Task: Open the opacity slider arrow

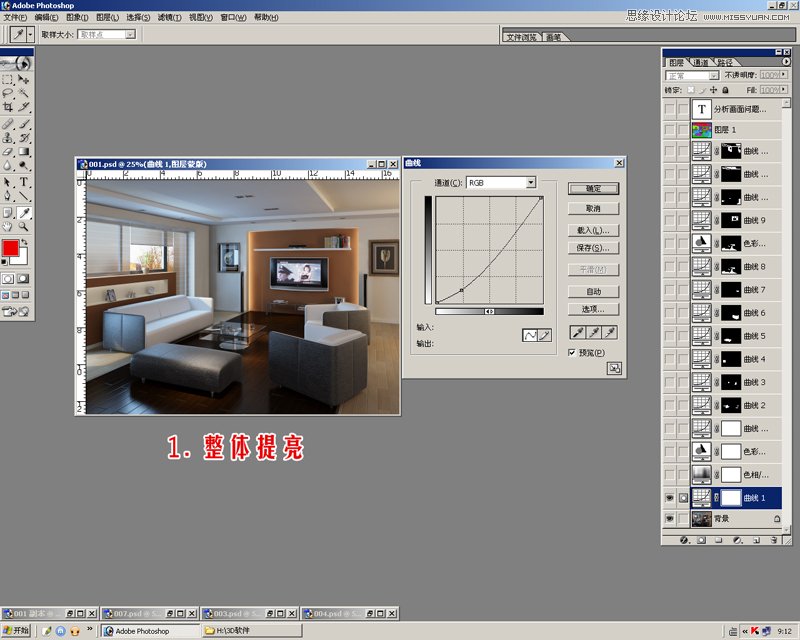Action: tap(784, 75)
